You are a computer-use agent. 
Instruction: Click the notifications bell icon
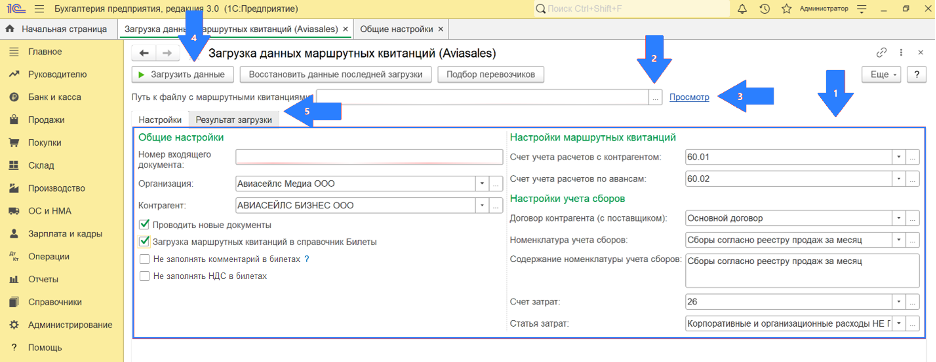coord(742,9)
